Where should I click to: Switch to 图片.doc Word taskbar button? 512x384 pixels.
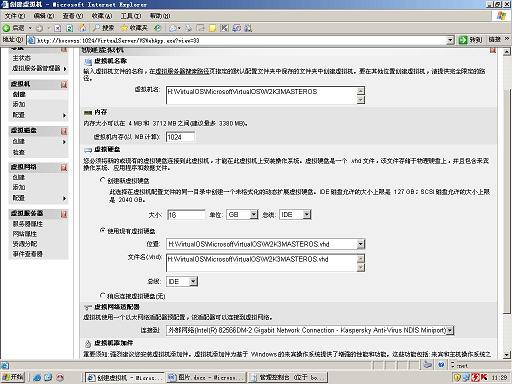pos(206,377)
